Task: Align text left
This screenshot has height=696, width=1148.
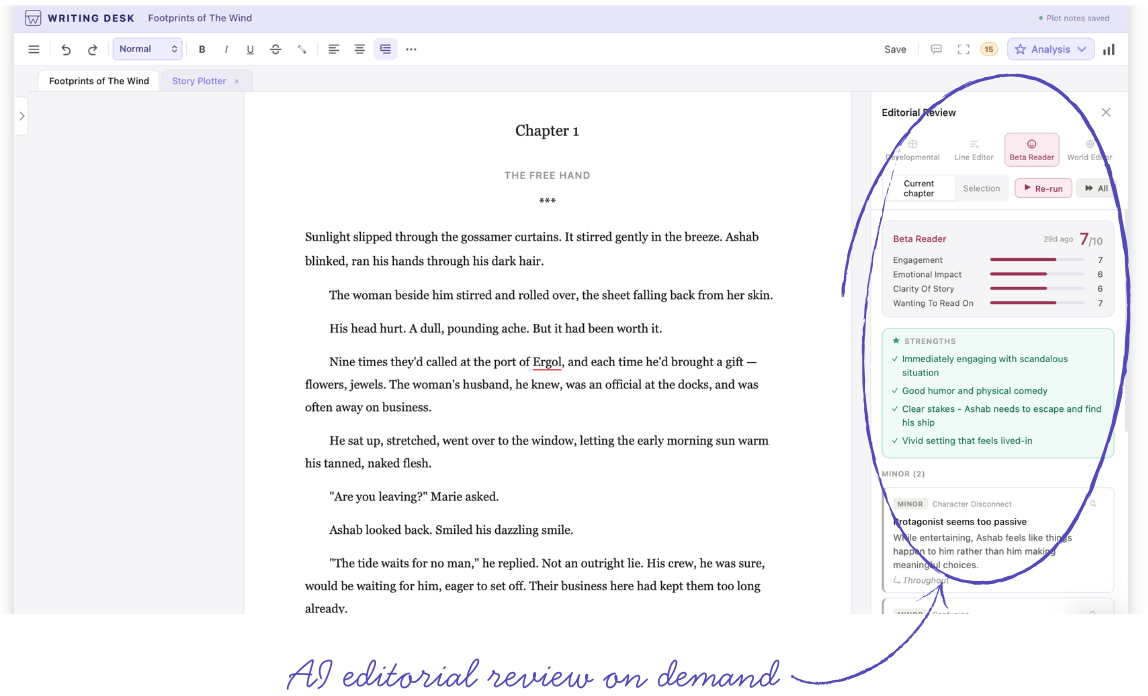Action: pos(333,49)
